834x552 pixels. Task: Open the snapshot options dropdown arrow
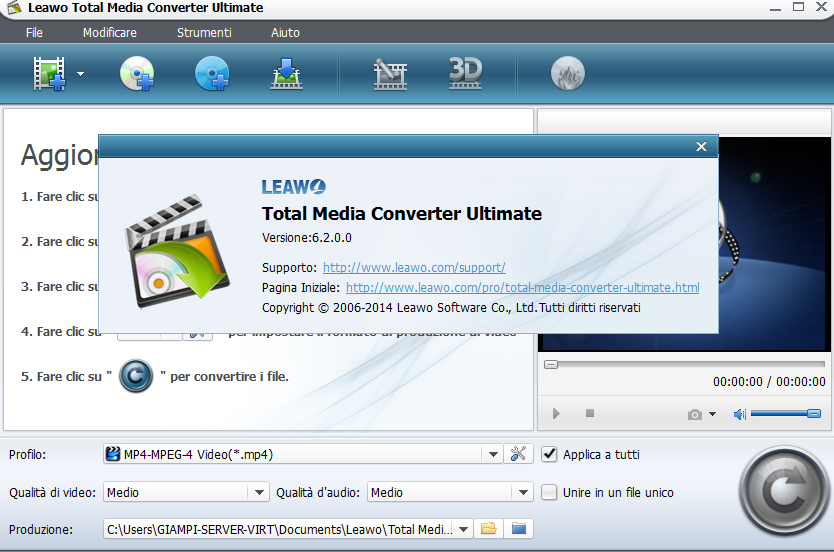(x=712, y=414)
